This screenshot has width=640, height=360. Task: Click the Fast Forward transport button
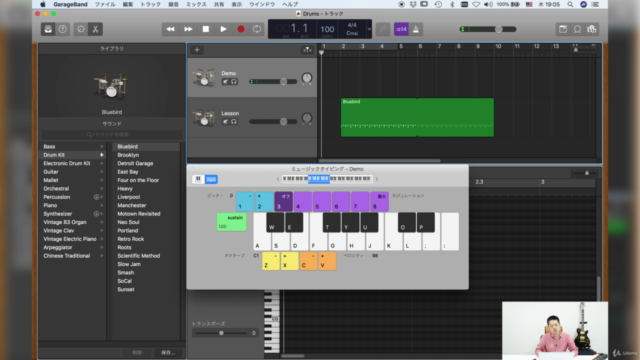point(188,29)
